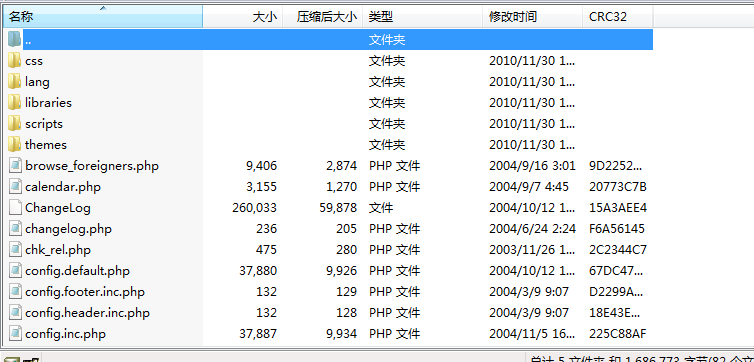Click the css folder icon
This screenshot has height=362, width=754.
pos(15,61)
